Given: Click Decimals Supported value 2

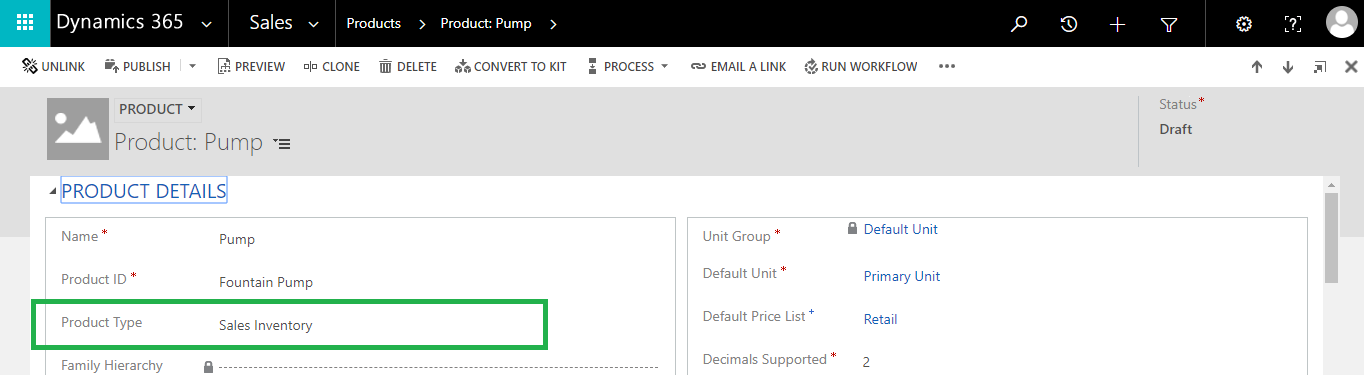Looking at the screenshot, I should point(866,362).
